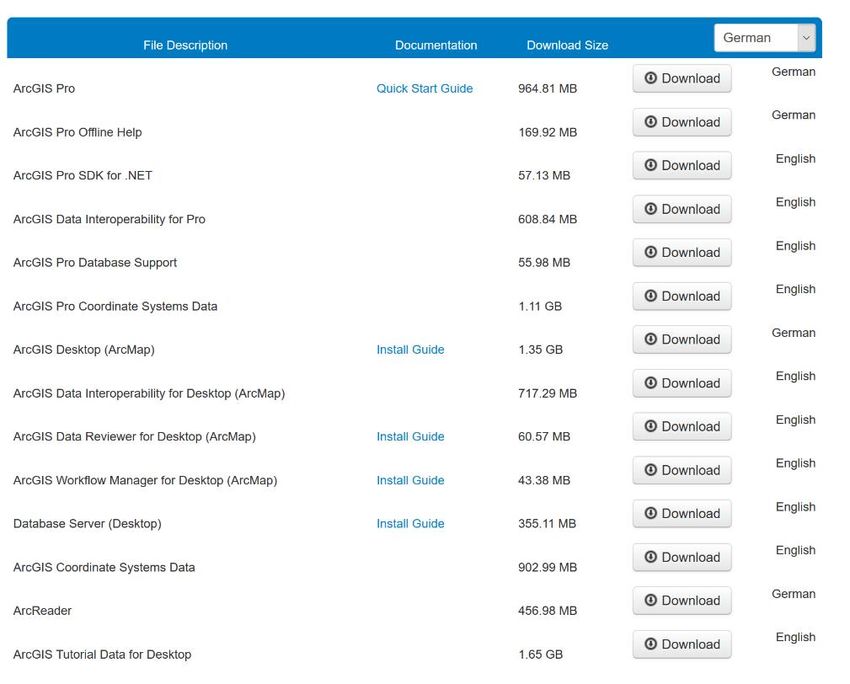Download Data Interoperability for Desktop (ArcMap)
The image size is (850, 684).
[x=682, y=384]
